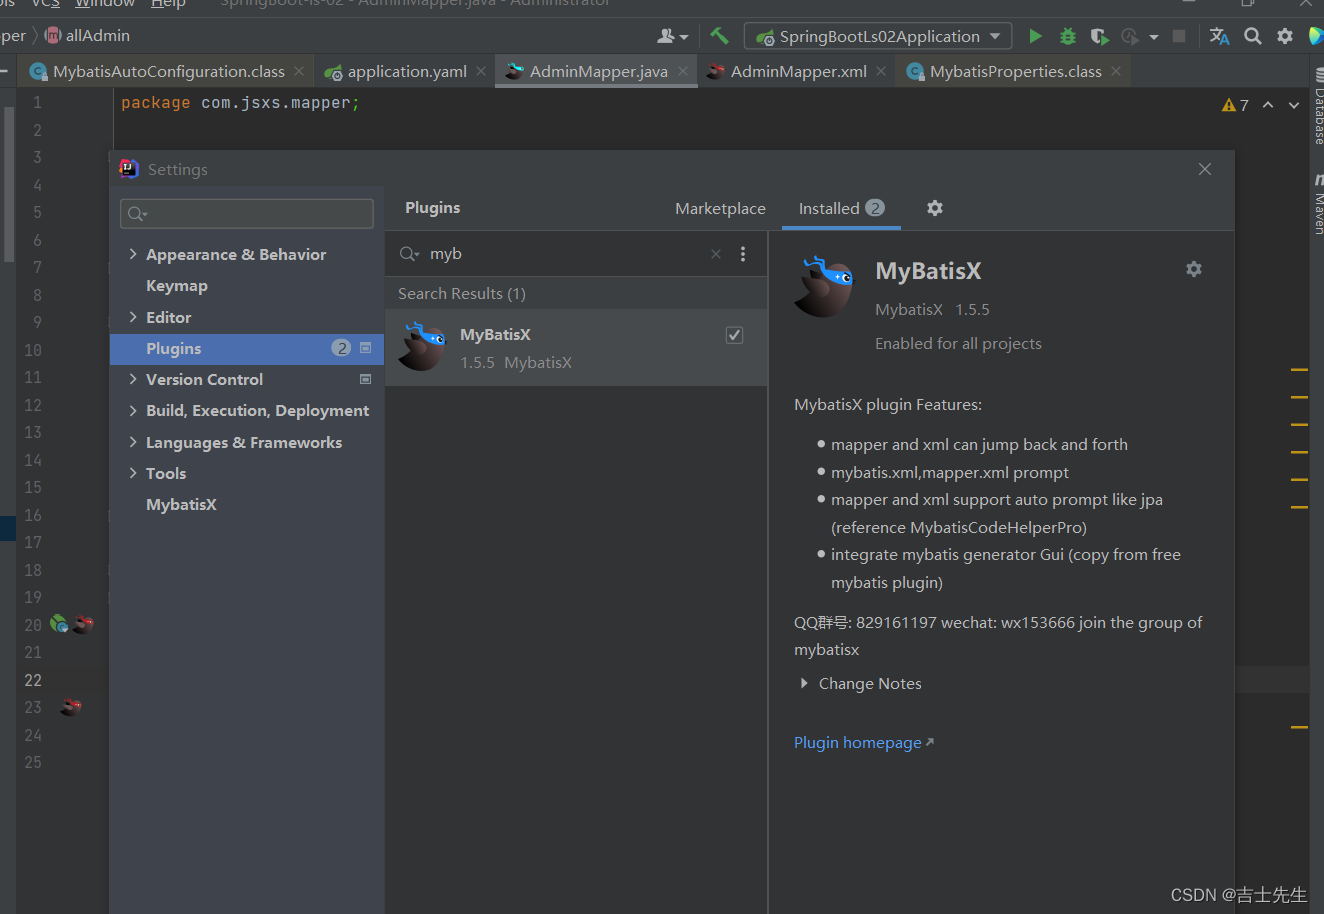Expand the Editor settings section

(x=133, y=317)
